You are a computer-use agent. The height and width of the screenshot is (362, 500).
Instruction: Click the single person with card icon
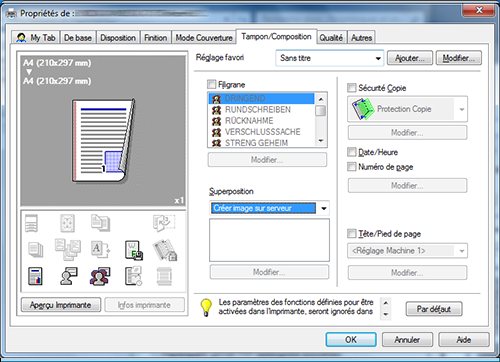pos(69,276)
